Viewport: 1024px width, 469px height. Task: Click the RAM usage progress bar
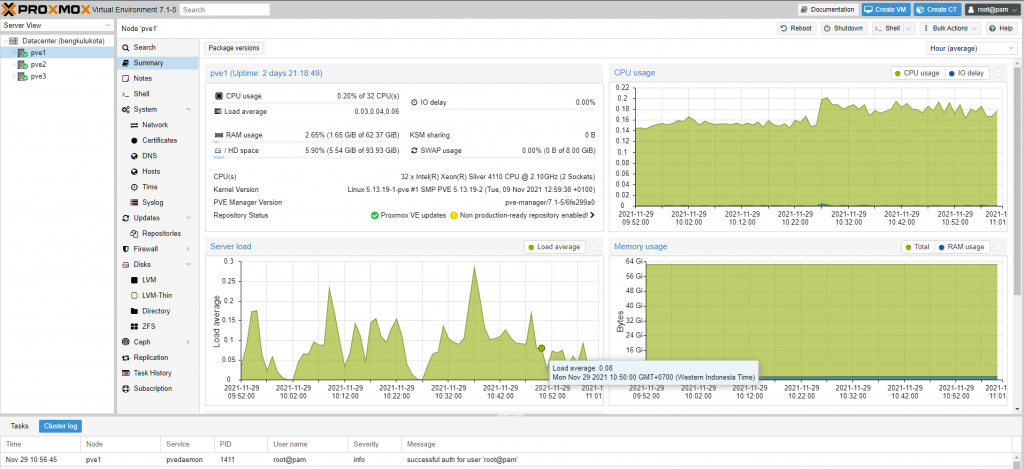306,142
